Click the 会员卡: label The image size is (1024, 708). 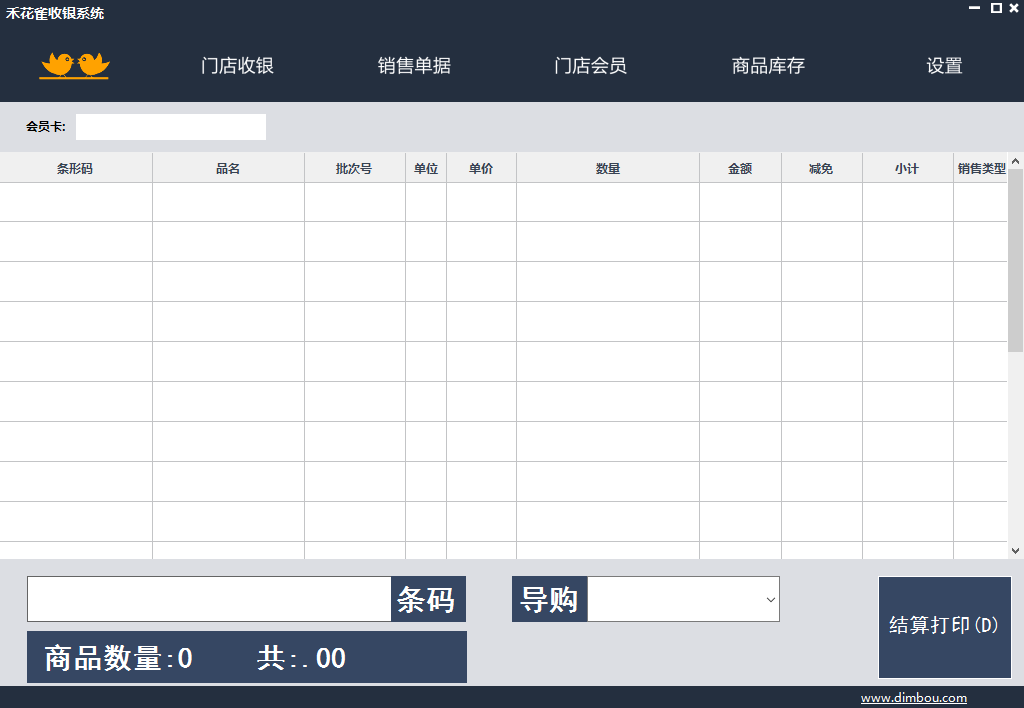coord(46,127)
